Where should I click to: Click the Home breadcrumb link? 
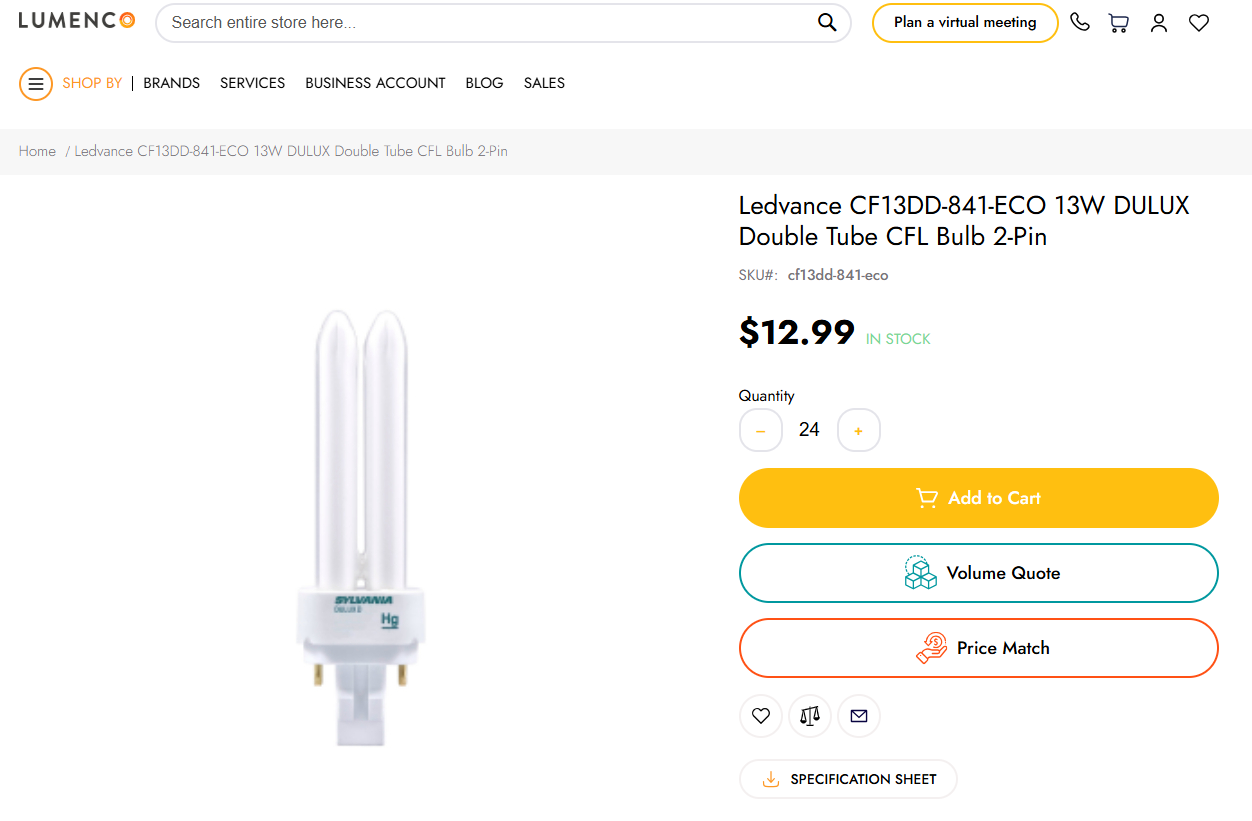pyautogui.click(x=37, y=151)
